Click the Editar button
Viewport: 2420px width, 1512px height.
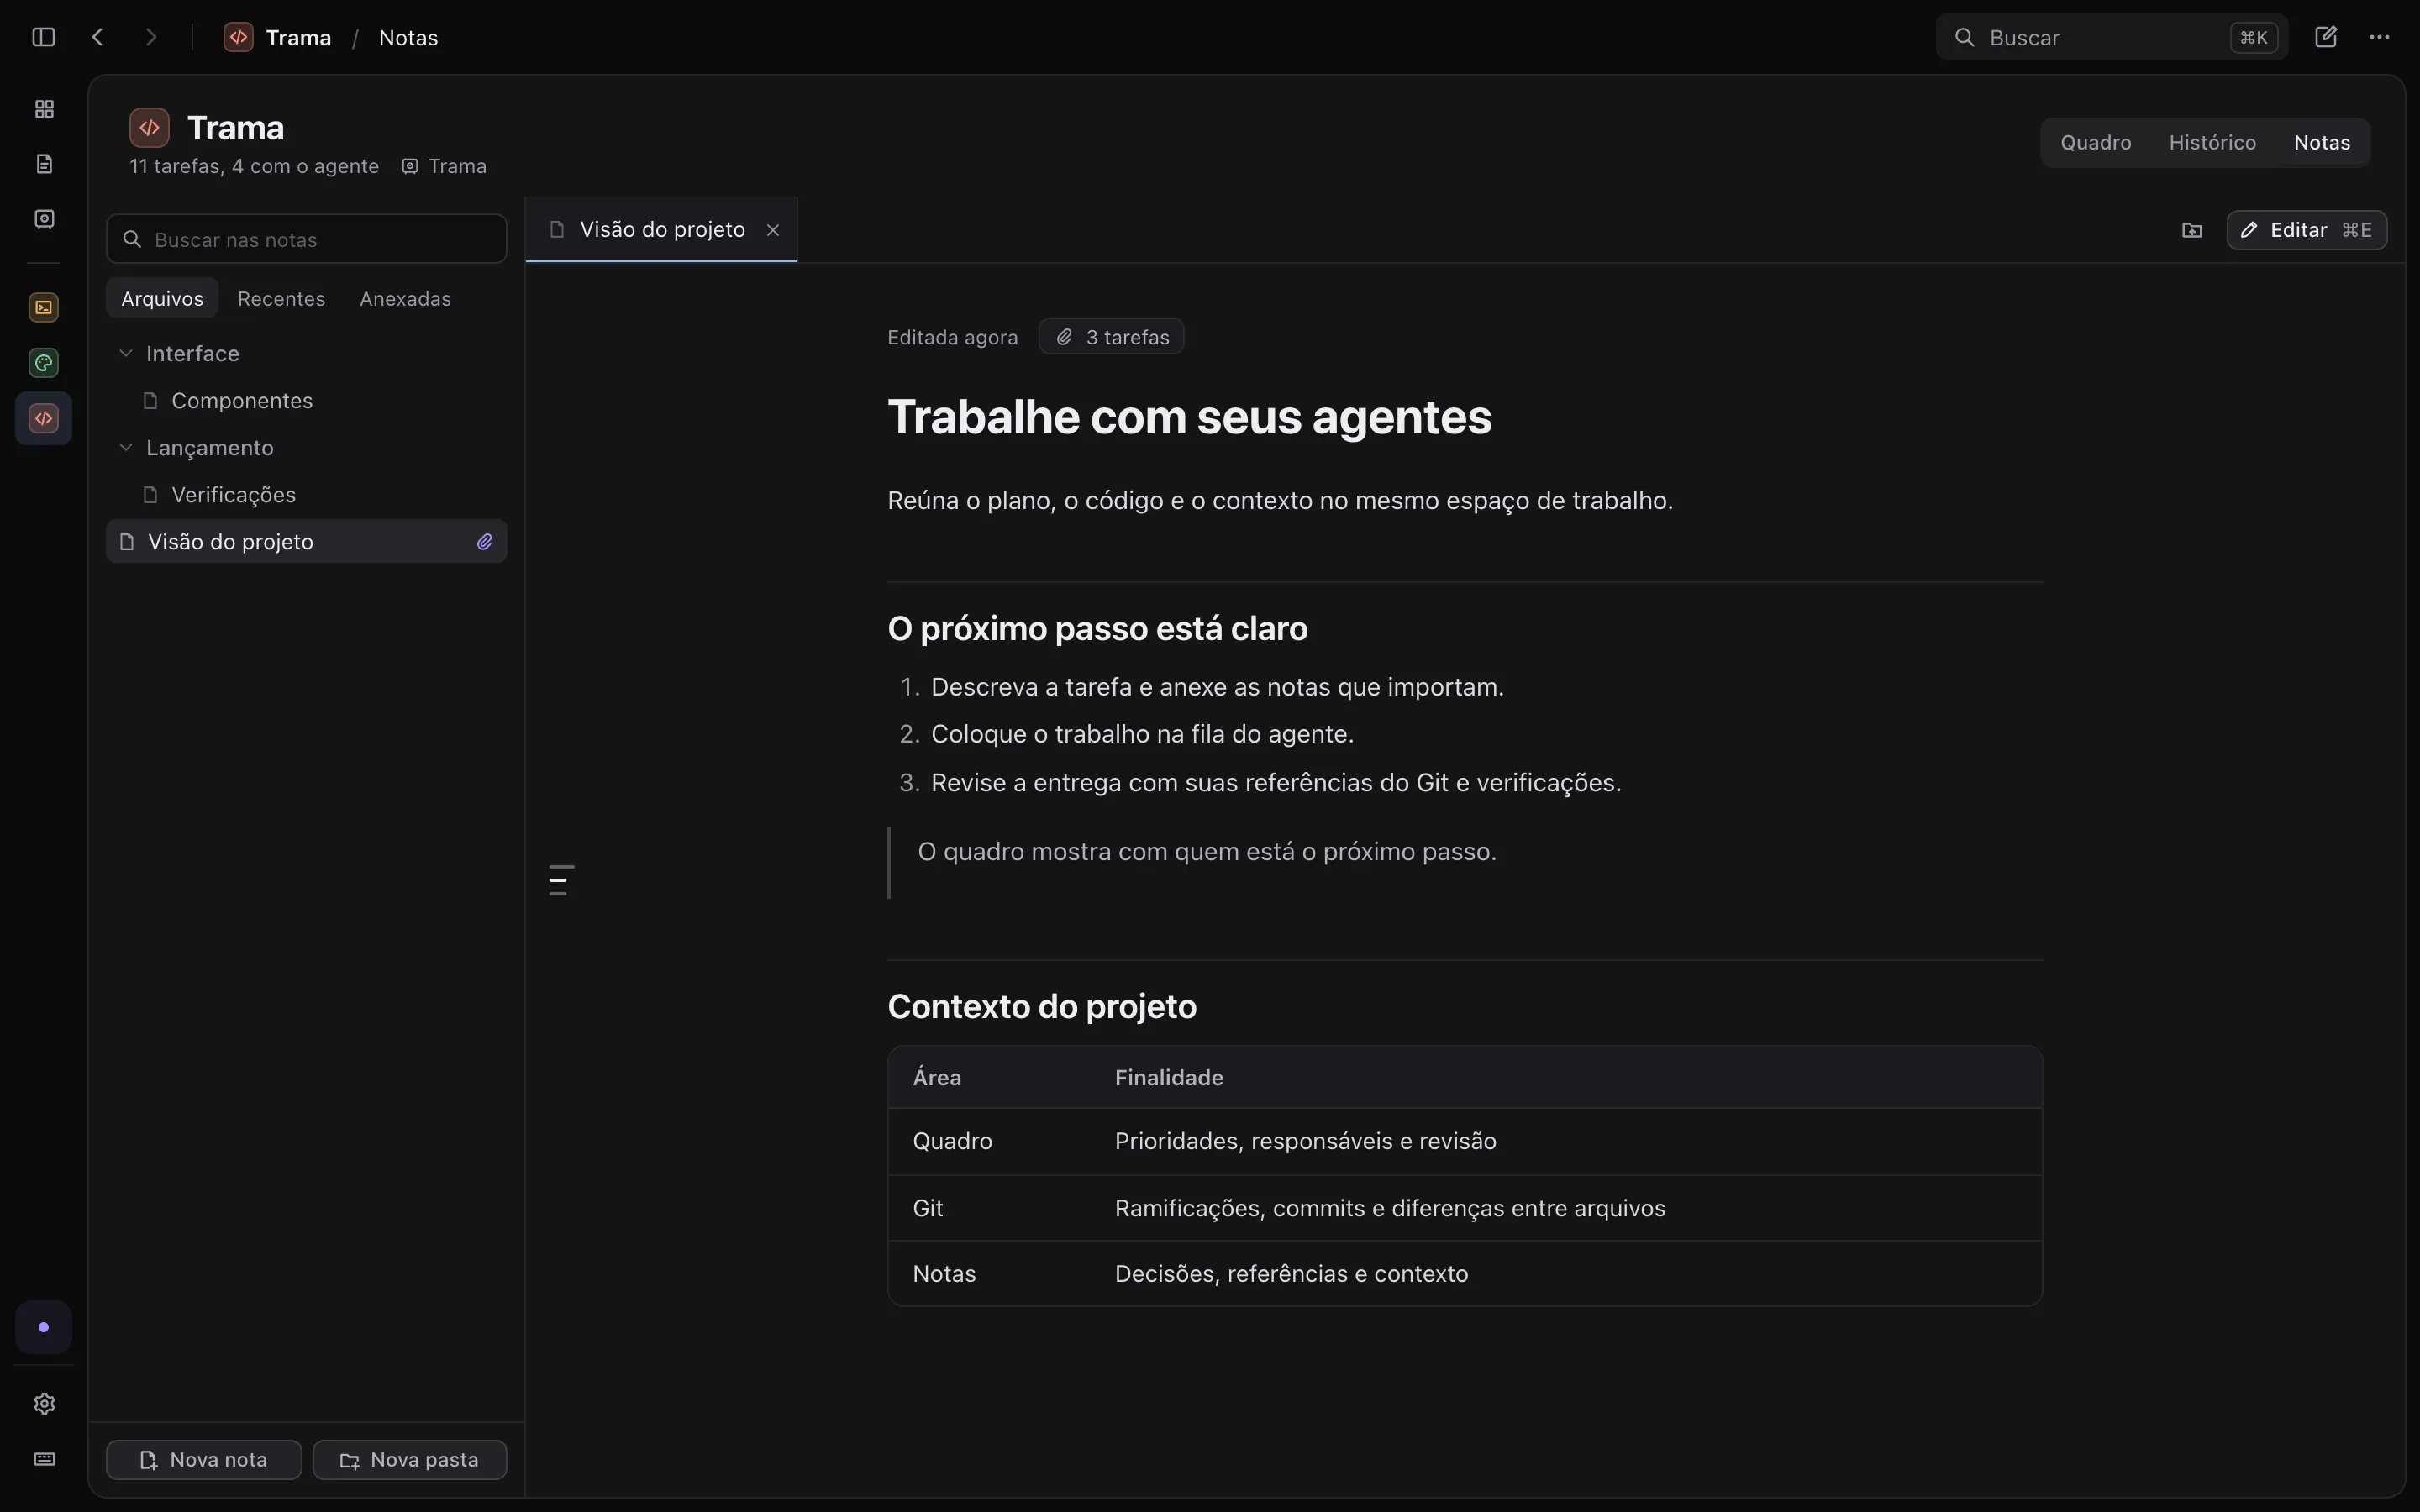tap(2306, 230)
